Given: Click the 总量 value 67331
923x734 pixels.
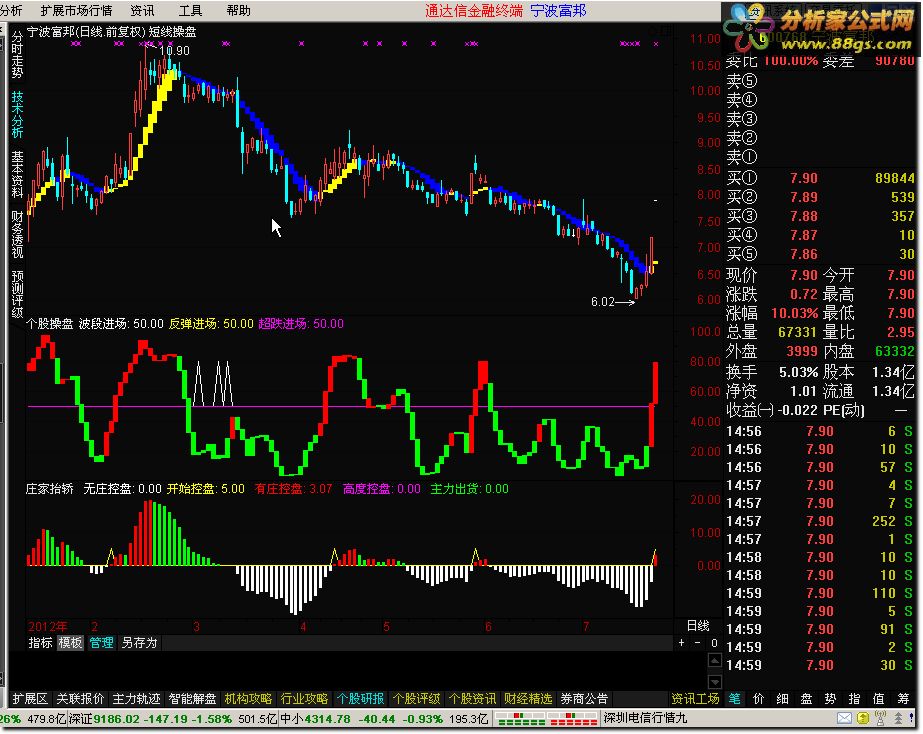Looking at the screenshot, I should pyautogui.click(x=797, y=332).
